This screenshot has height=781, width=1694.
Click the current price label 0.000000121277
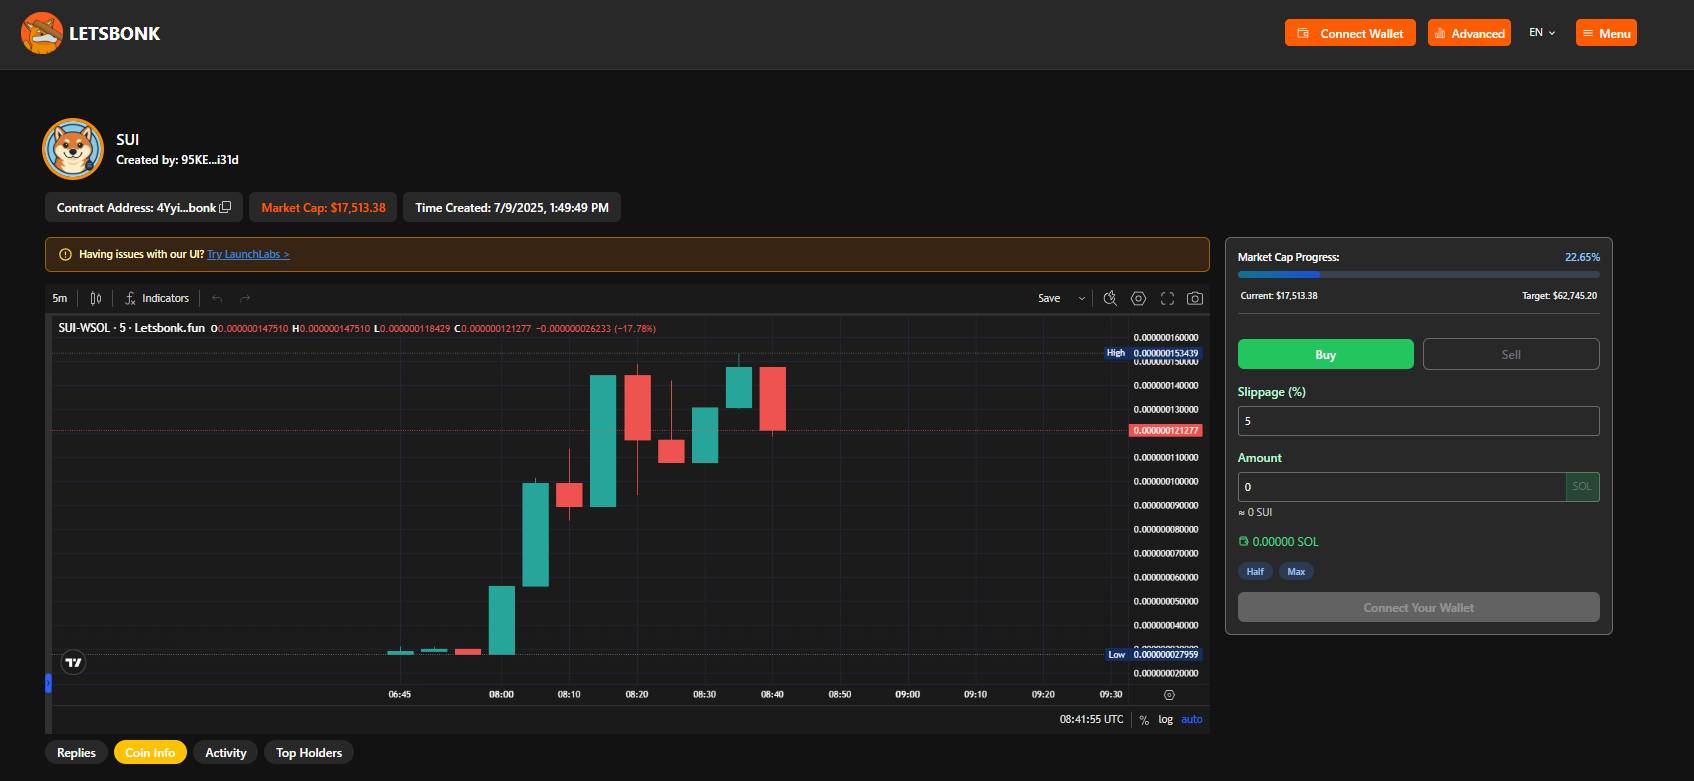[1165, 430]
